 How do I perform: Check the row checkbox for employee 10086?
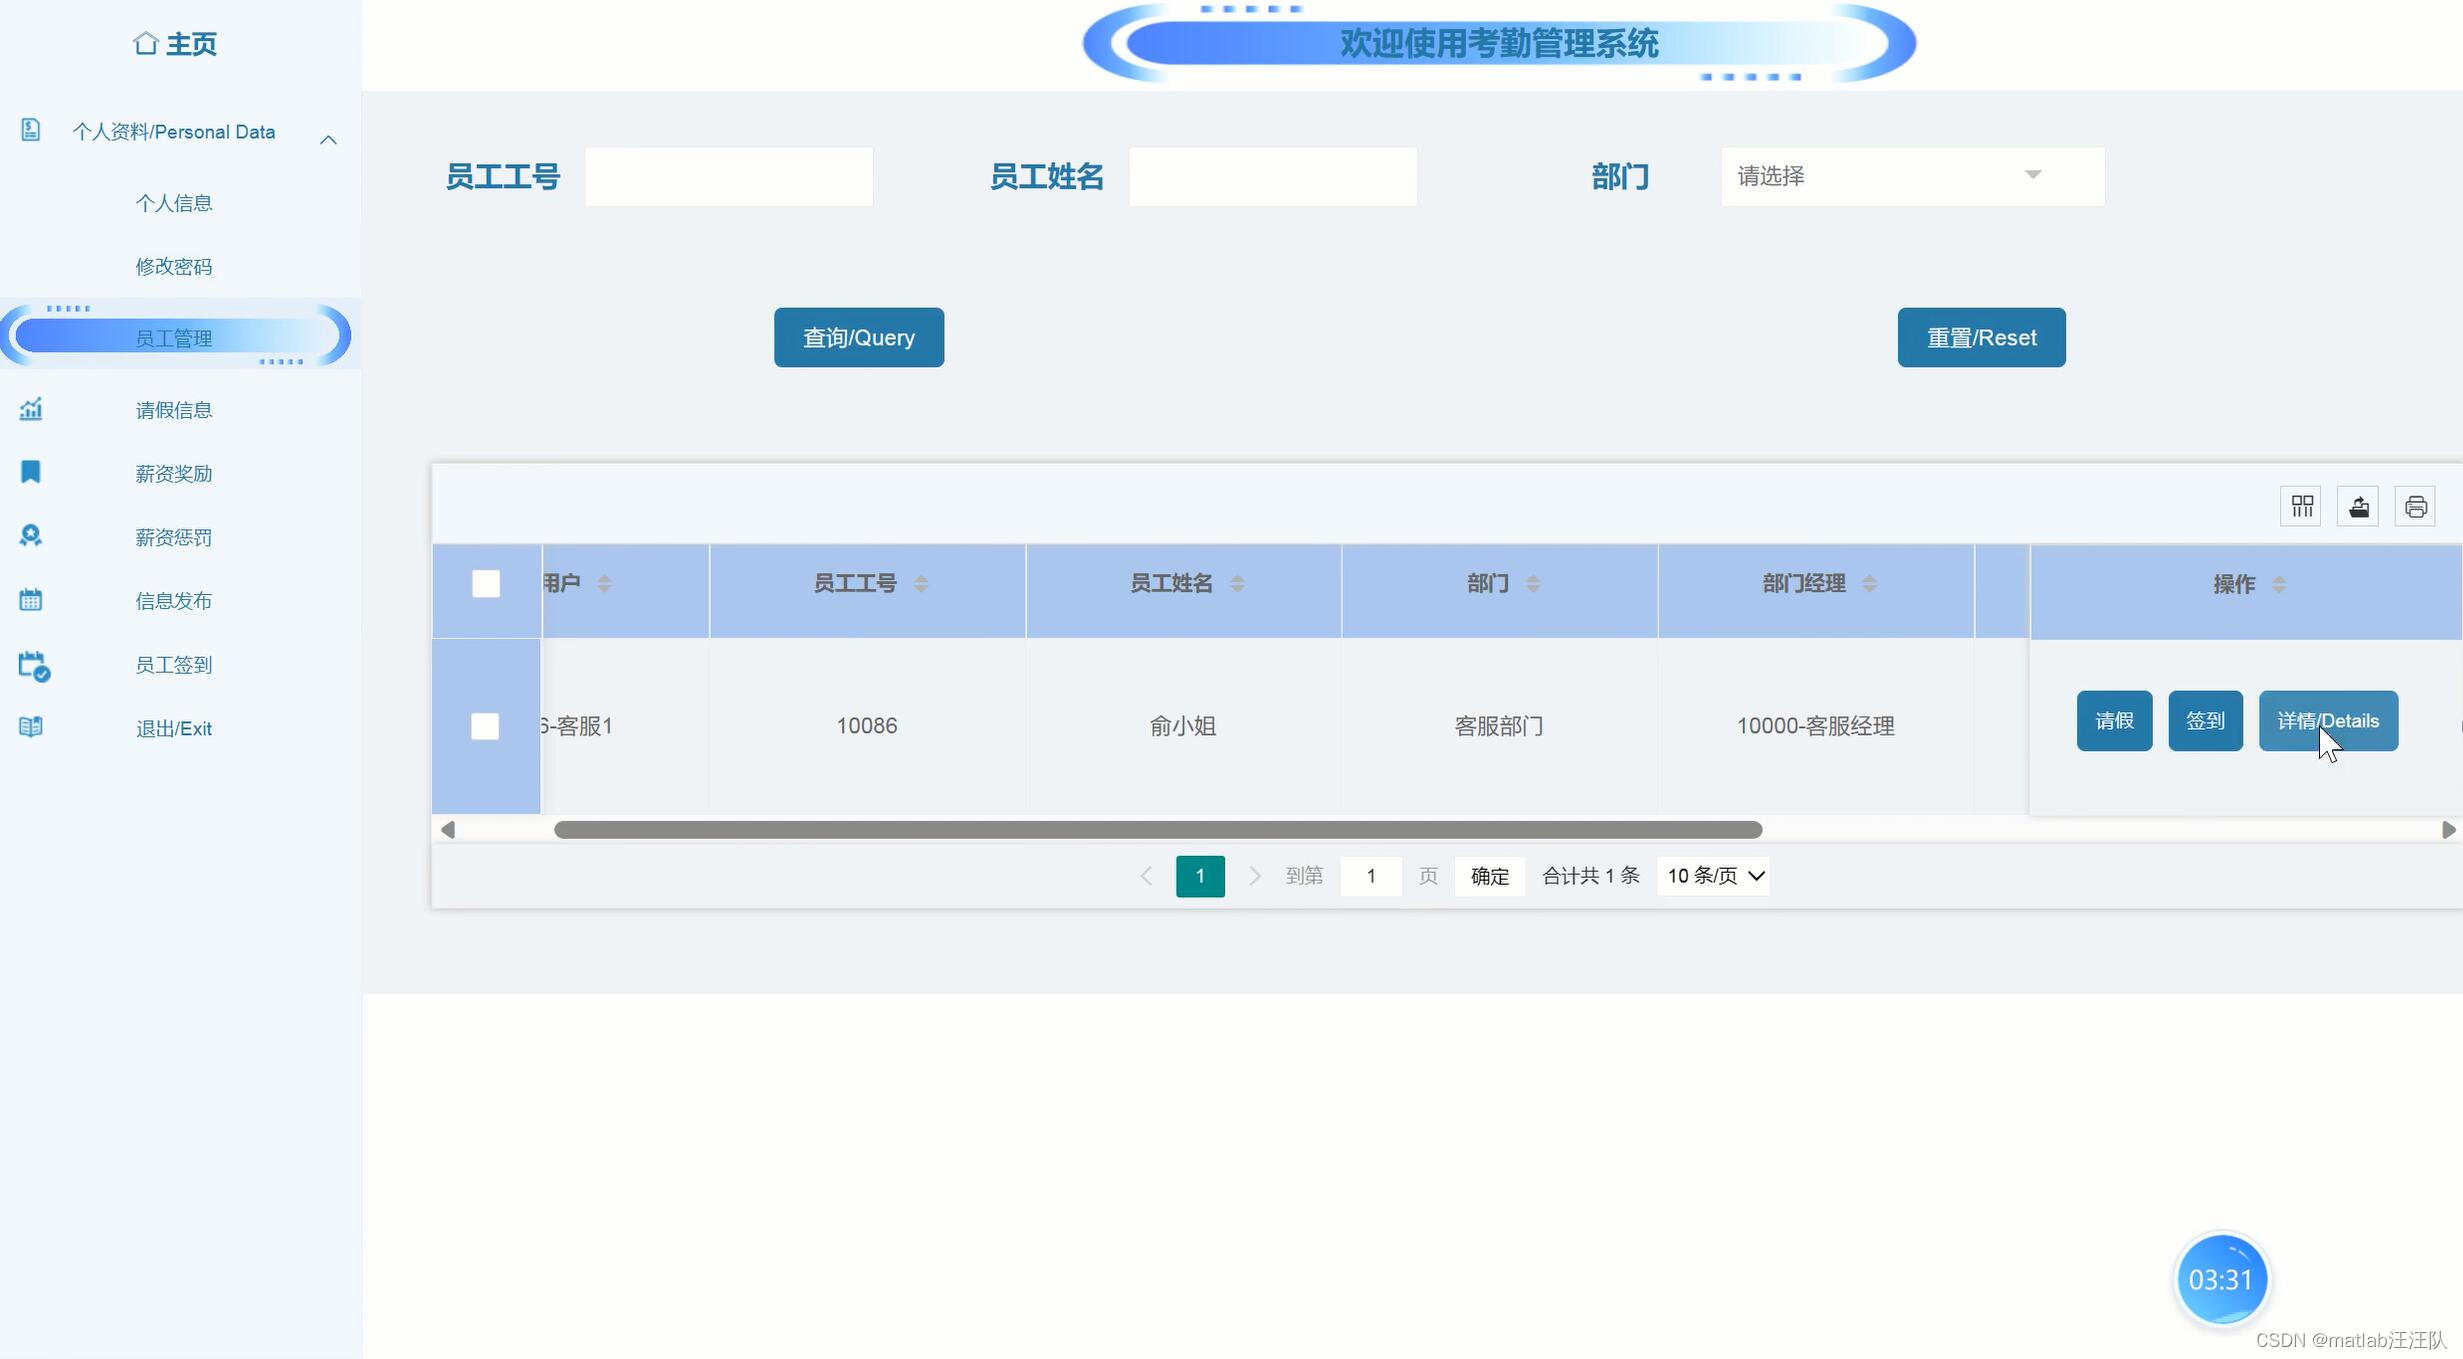click(x=485, y=726)
